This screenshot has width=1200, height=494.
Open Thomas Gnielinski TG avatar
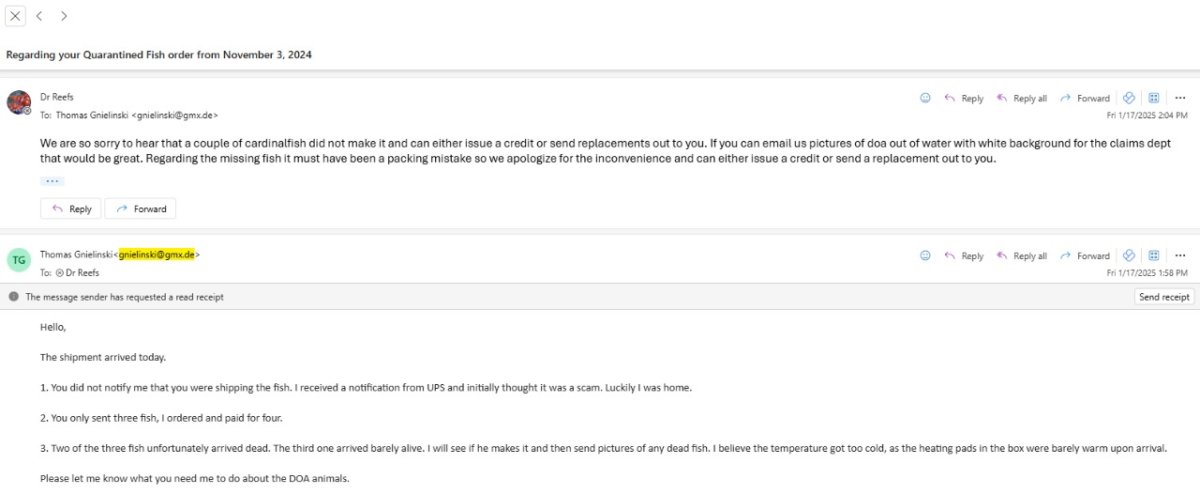pyautogui.click(x=19, y=260)
